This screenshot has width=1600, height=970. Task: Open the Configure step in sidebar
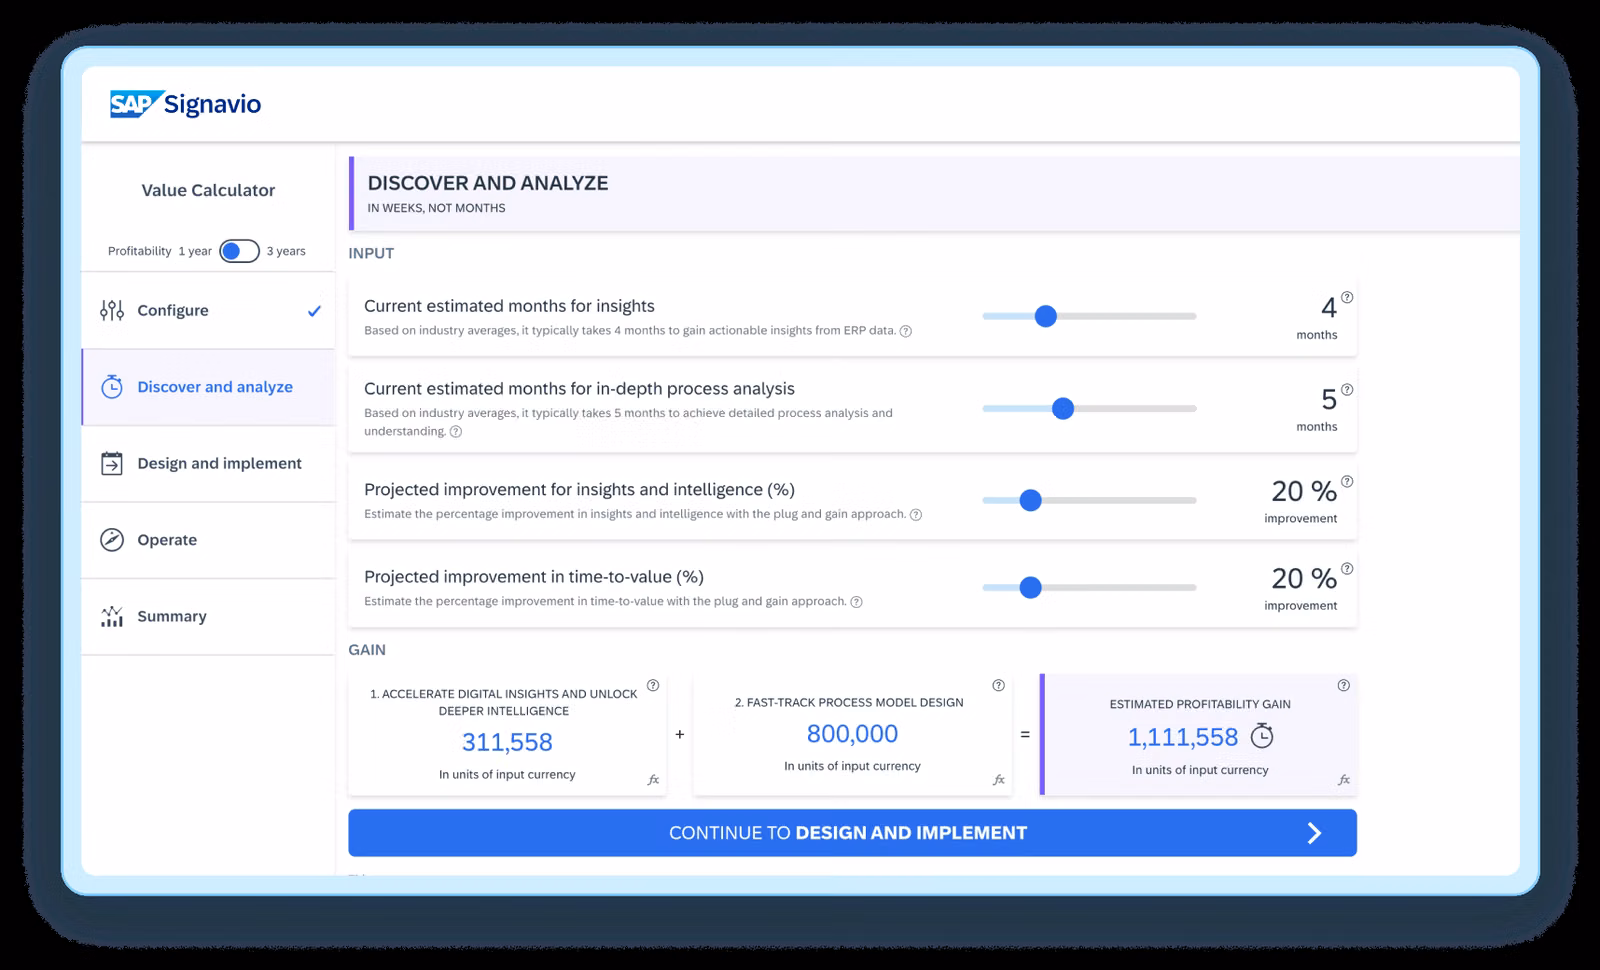coord(173,310)
